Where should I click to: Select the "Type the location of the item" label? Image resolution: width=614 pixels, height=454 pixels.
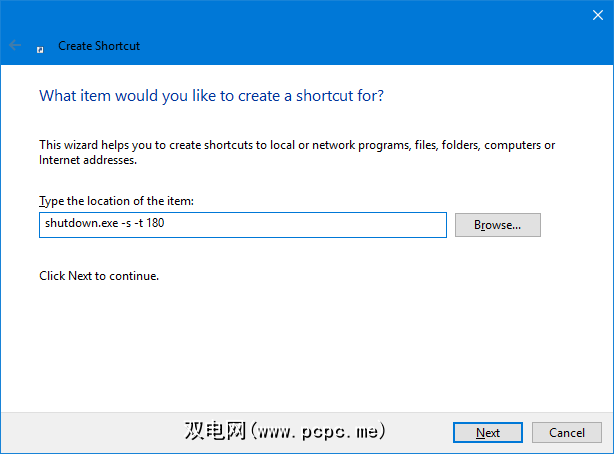[116, 201]
